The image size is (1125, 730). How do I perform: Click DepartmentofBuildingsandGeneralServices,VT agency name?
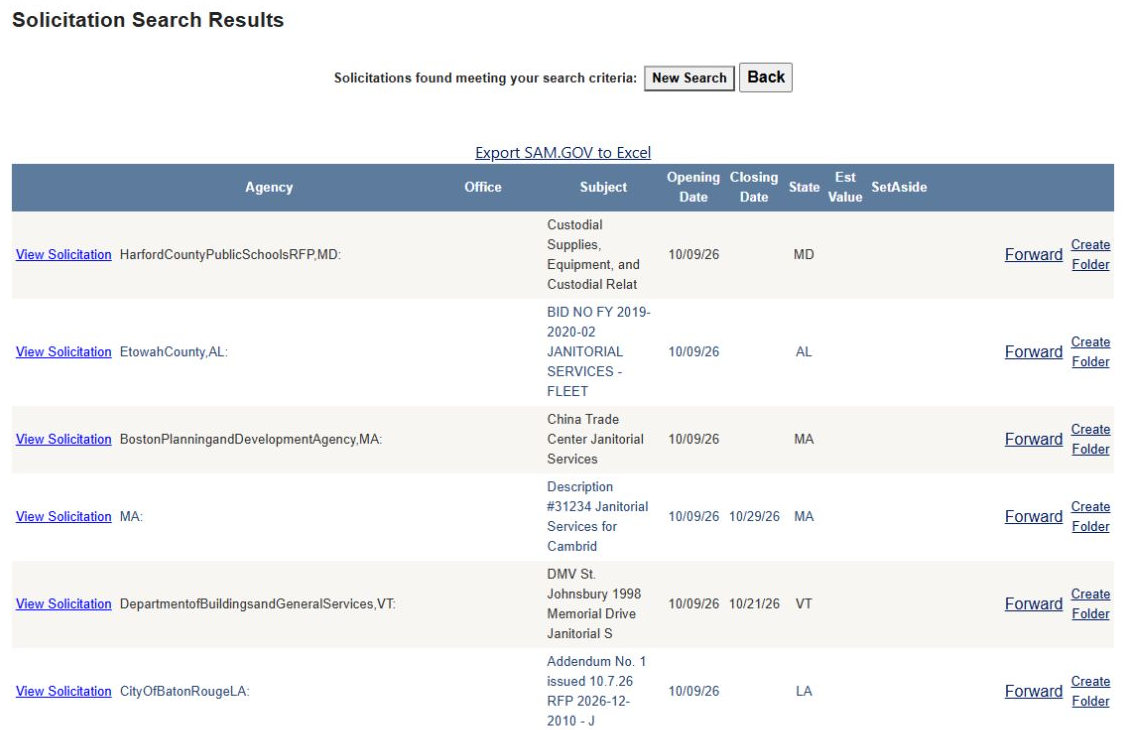pyautogui.click(x=257, y=604)
